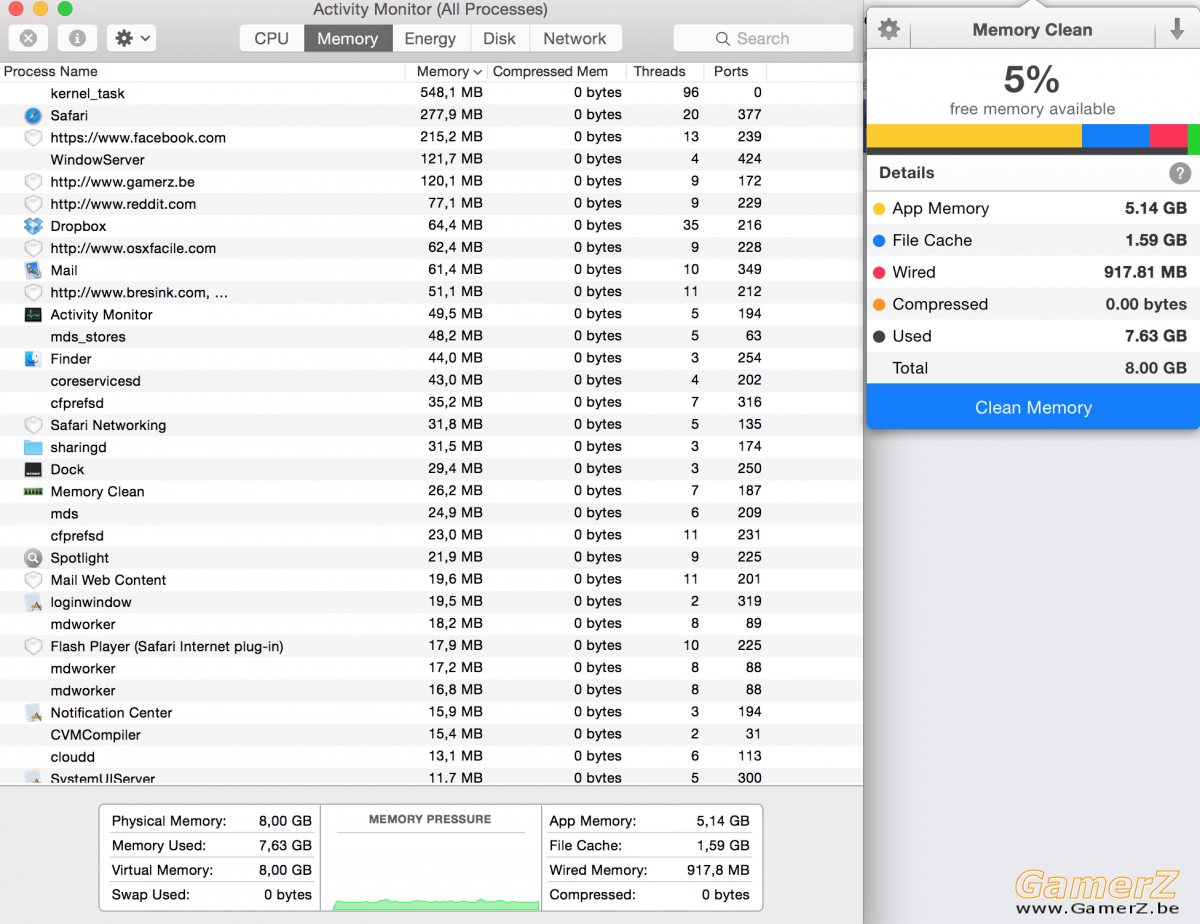This screenshot has width=1200, height=924.
Task: Select the Spotlight magnifier icon
Action: tap(33, 558)
